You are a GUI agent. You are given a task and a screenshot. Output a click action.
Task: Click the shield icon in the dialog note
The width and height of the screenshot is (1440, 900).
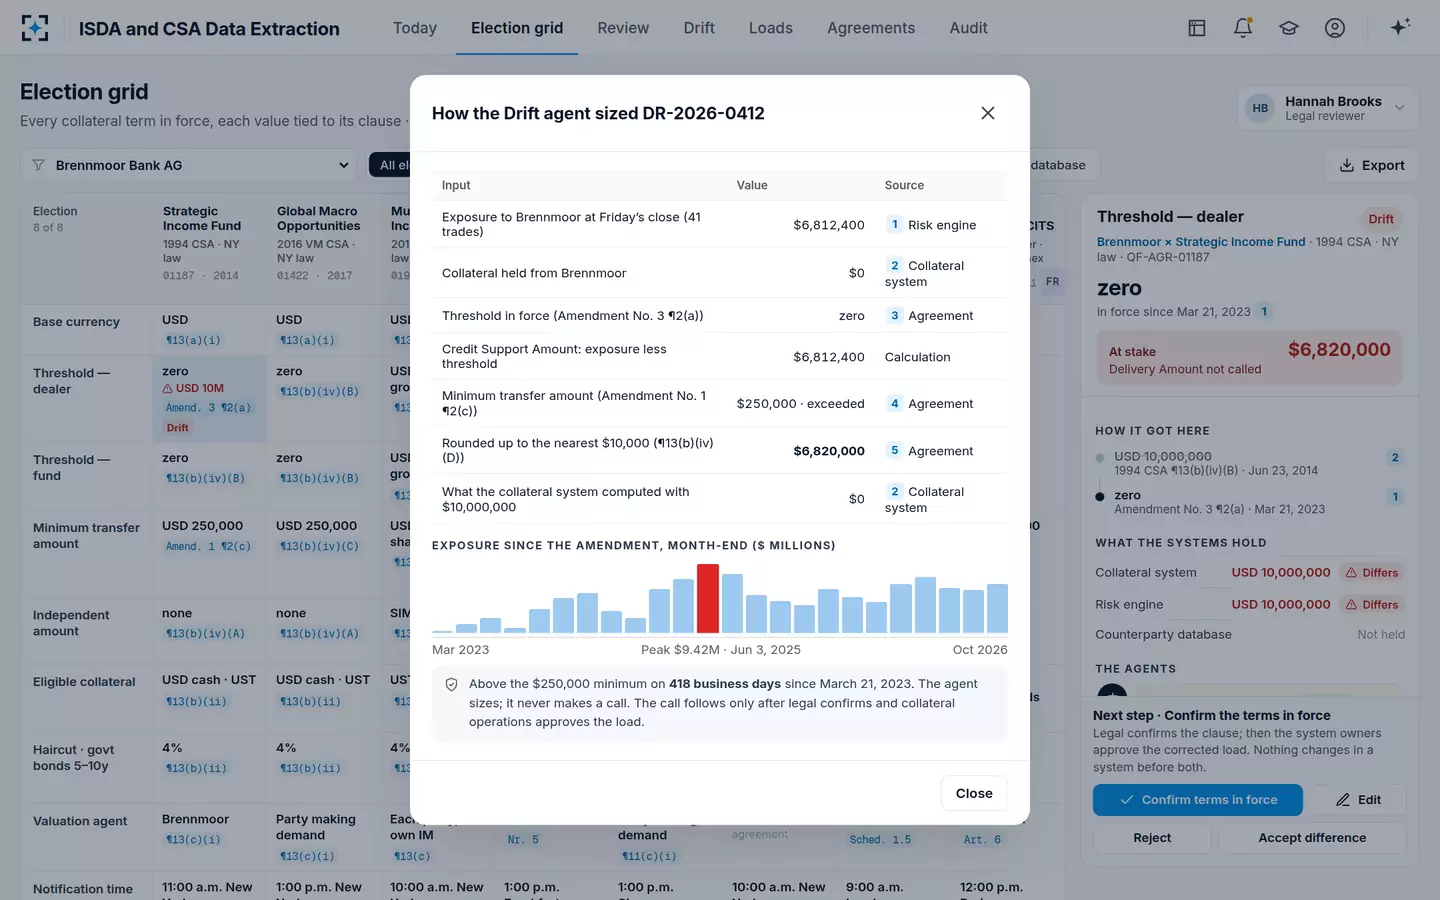(451, 685)
